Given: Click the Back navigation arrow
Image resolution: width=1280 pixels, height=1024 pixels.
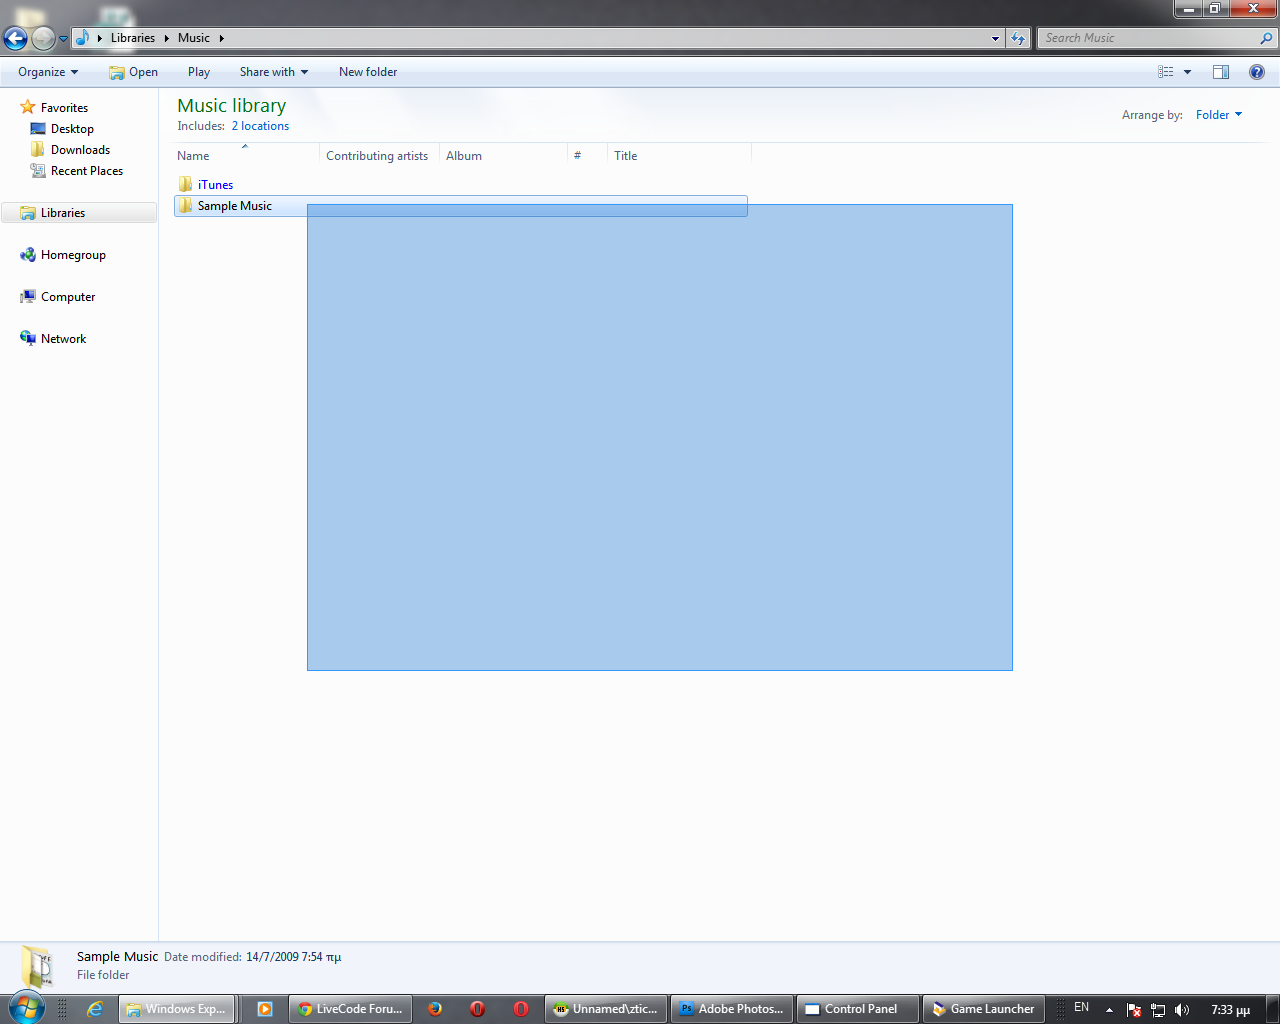Looking at the screenshot, I should tap(15, 38).
